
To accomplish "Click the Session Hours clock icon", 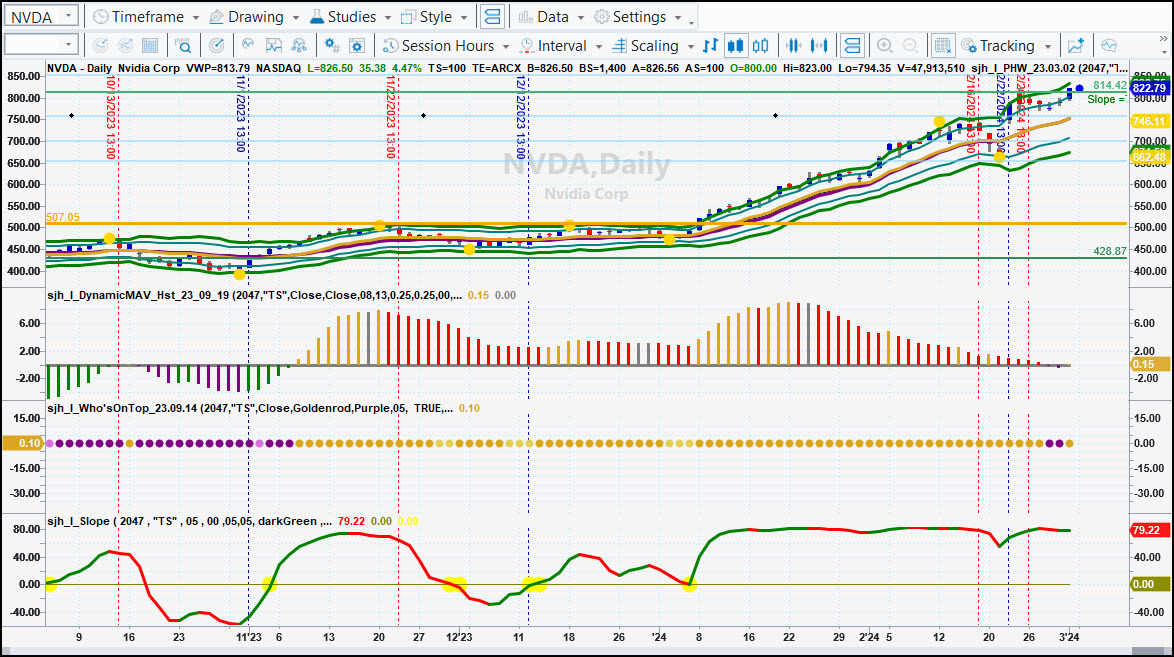I will 390,46.
